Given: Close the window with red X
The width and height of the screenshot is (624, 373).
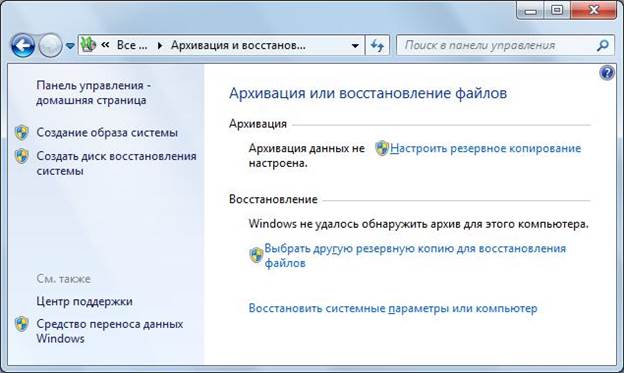Looking at the screenshot, I should point(593,10).
